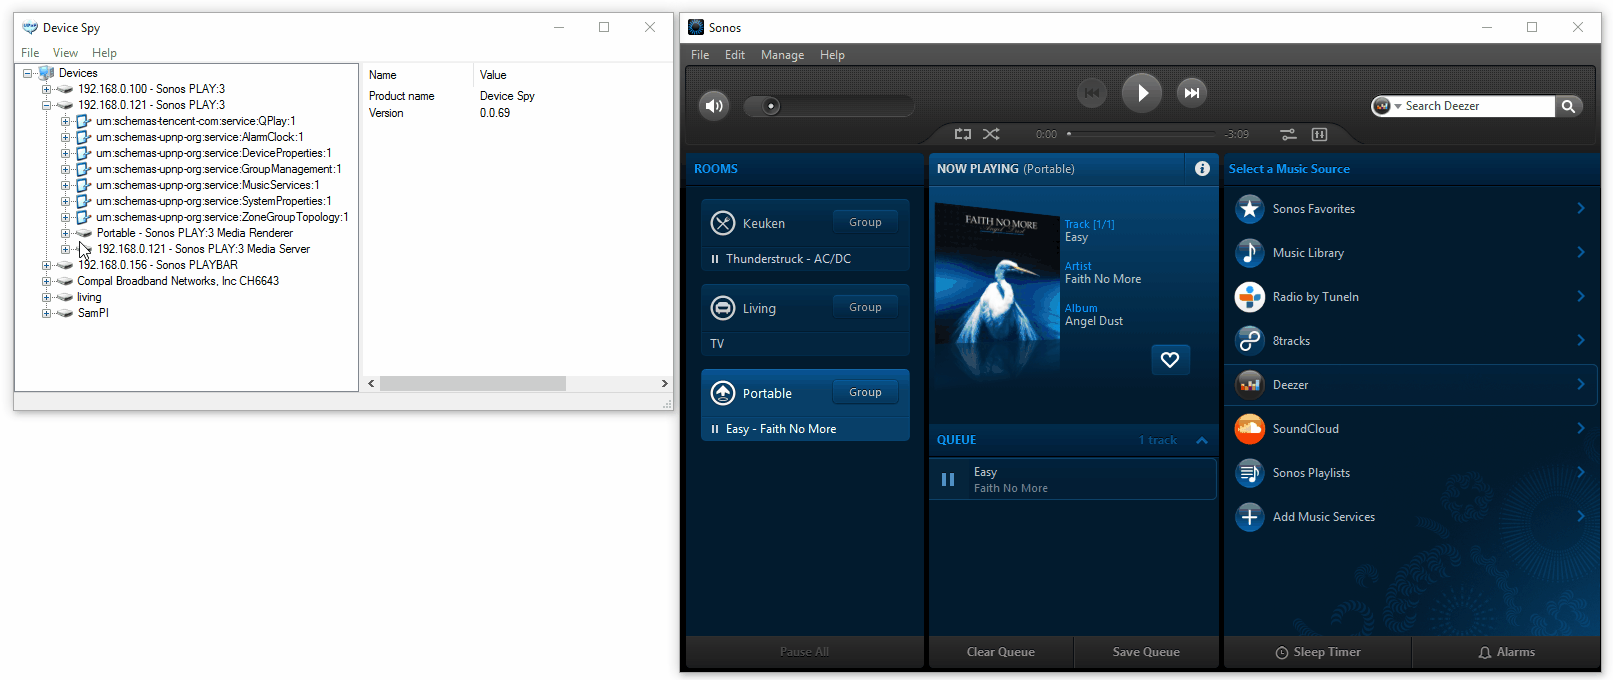
Task: Toggle repeat mode icon
Action: (x=963, y=134)
